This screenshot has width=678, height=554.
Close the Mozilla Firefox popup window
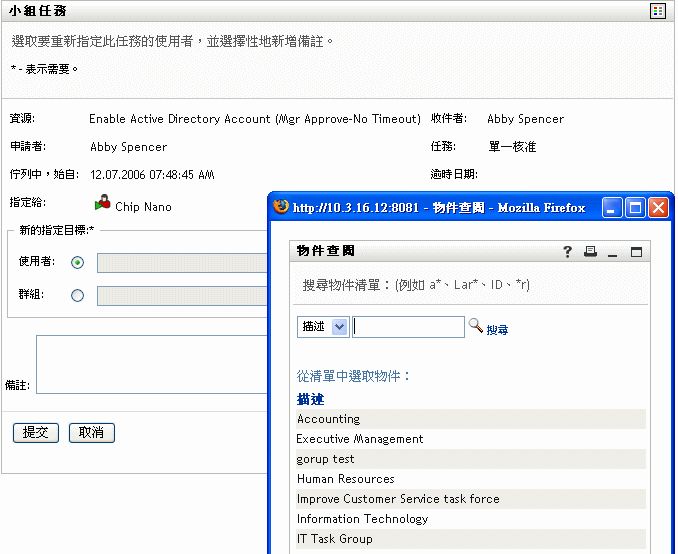(658, 208)
